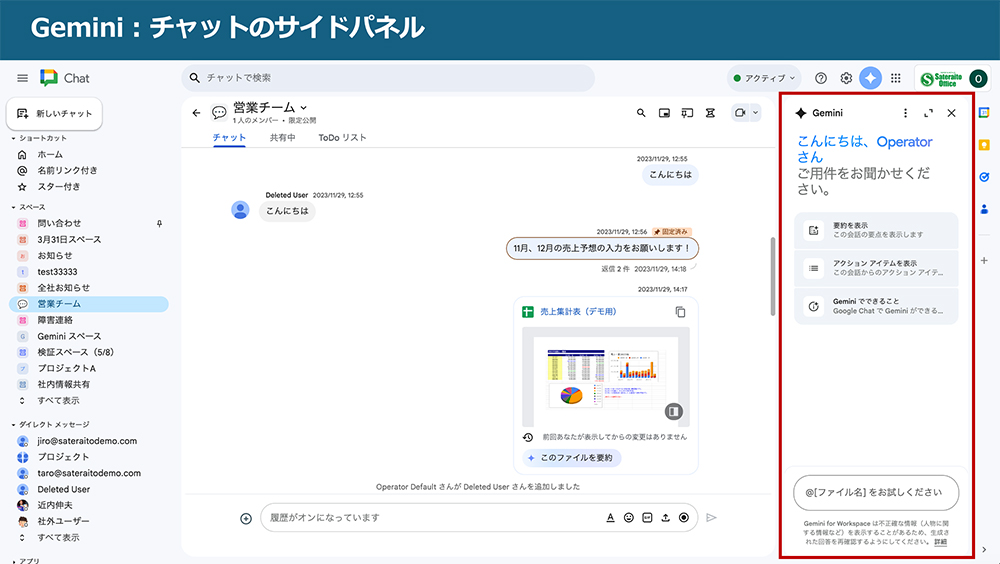Open Google Calendar from the side rail

click(984, 113)
